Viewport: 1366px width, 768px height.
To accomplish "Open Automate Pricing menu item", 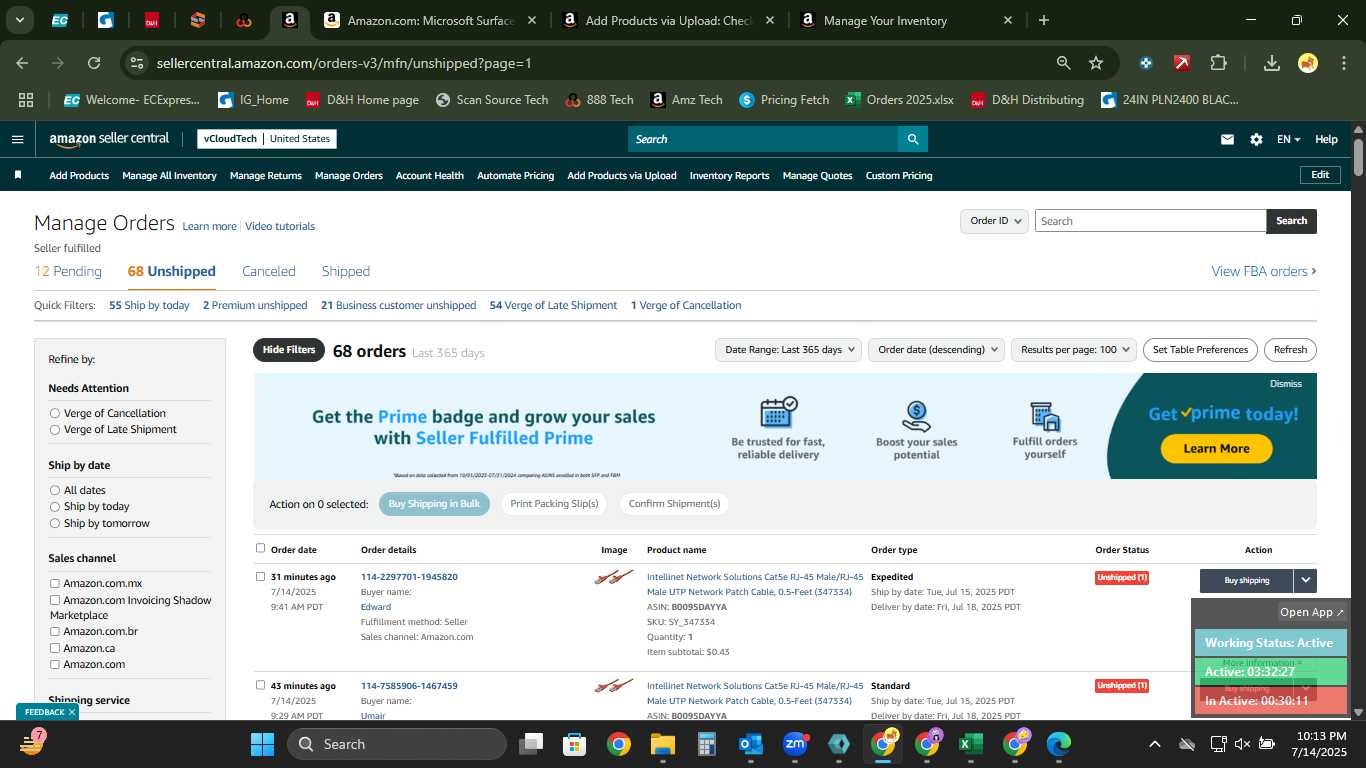I will coord(515,175).
